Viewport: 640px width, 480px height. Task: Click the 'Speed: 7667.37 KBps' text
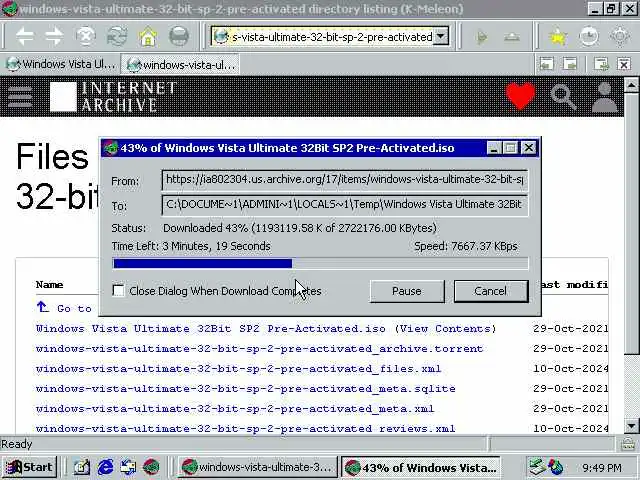[466, 246]
